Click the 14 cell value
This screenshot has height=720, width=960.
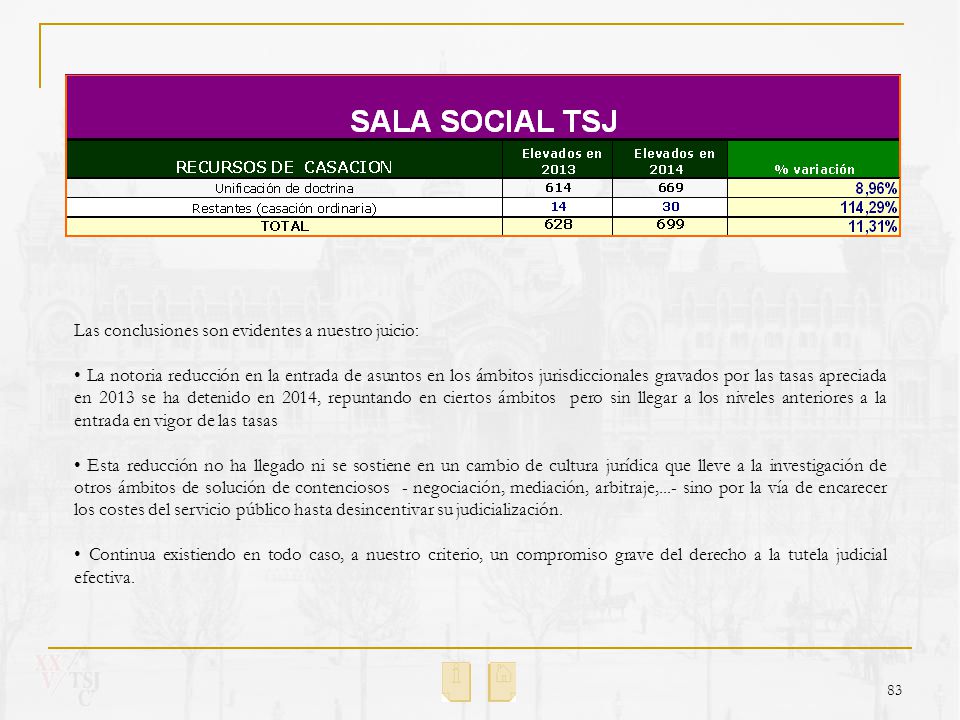pyautogui.click(x=558, y=206)
